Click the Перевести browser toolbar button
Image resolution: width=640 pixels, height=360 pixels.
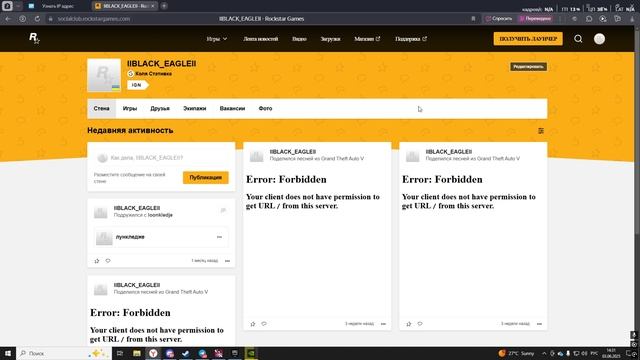pyautogui.click(x=535, y=19)
